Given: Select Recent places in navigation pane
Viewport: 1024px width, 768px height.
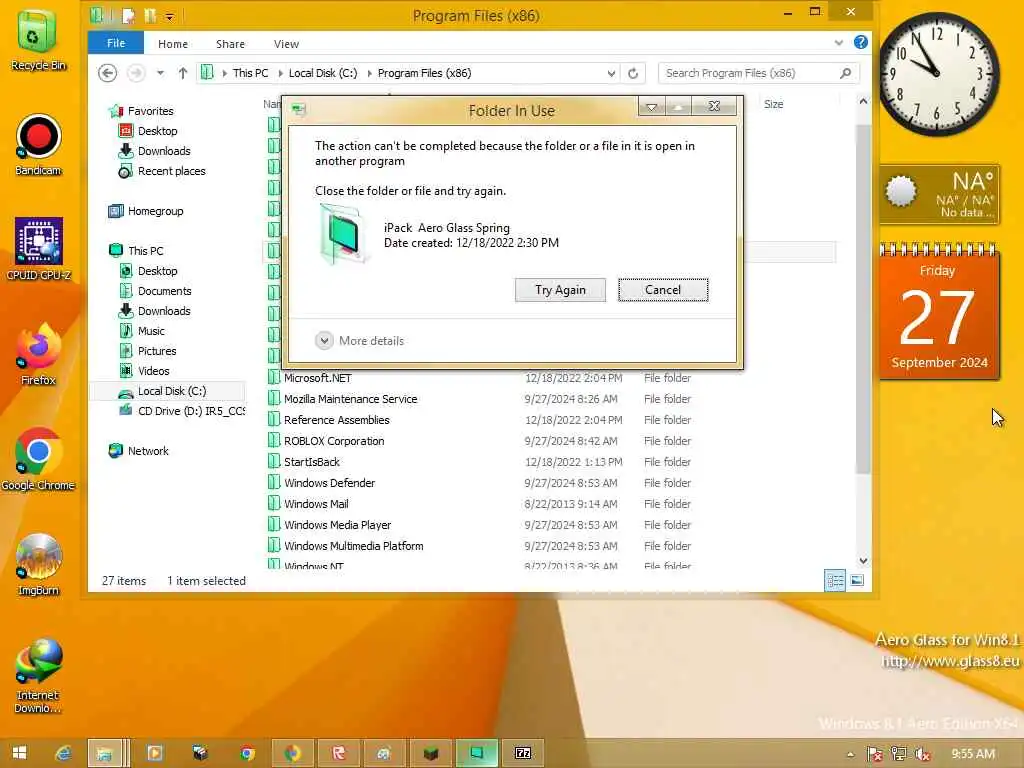Looking at the screenshot, I should [172, 170].
